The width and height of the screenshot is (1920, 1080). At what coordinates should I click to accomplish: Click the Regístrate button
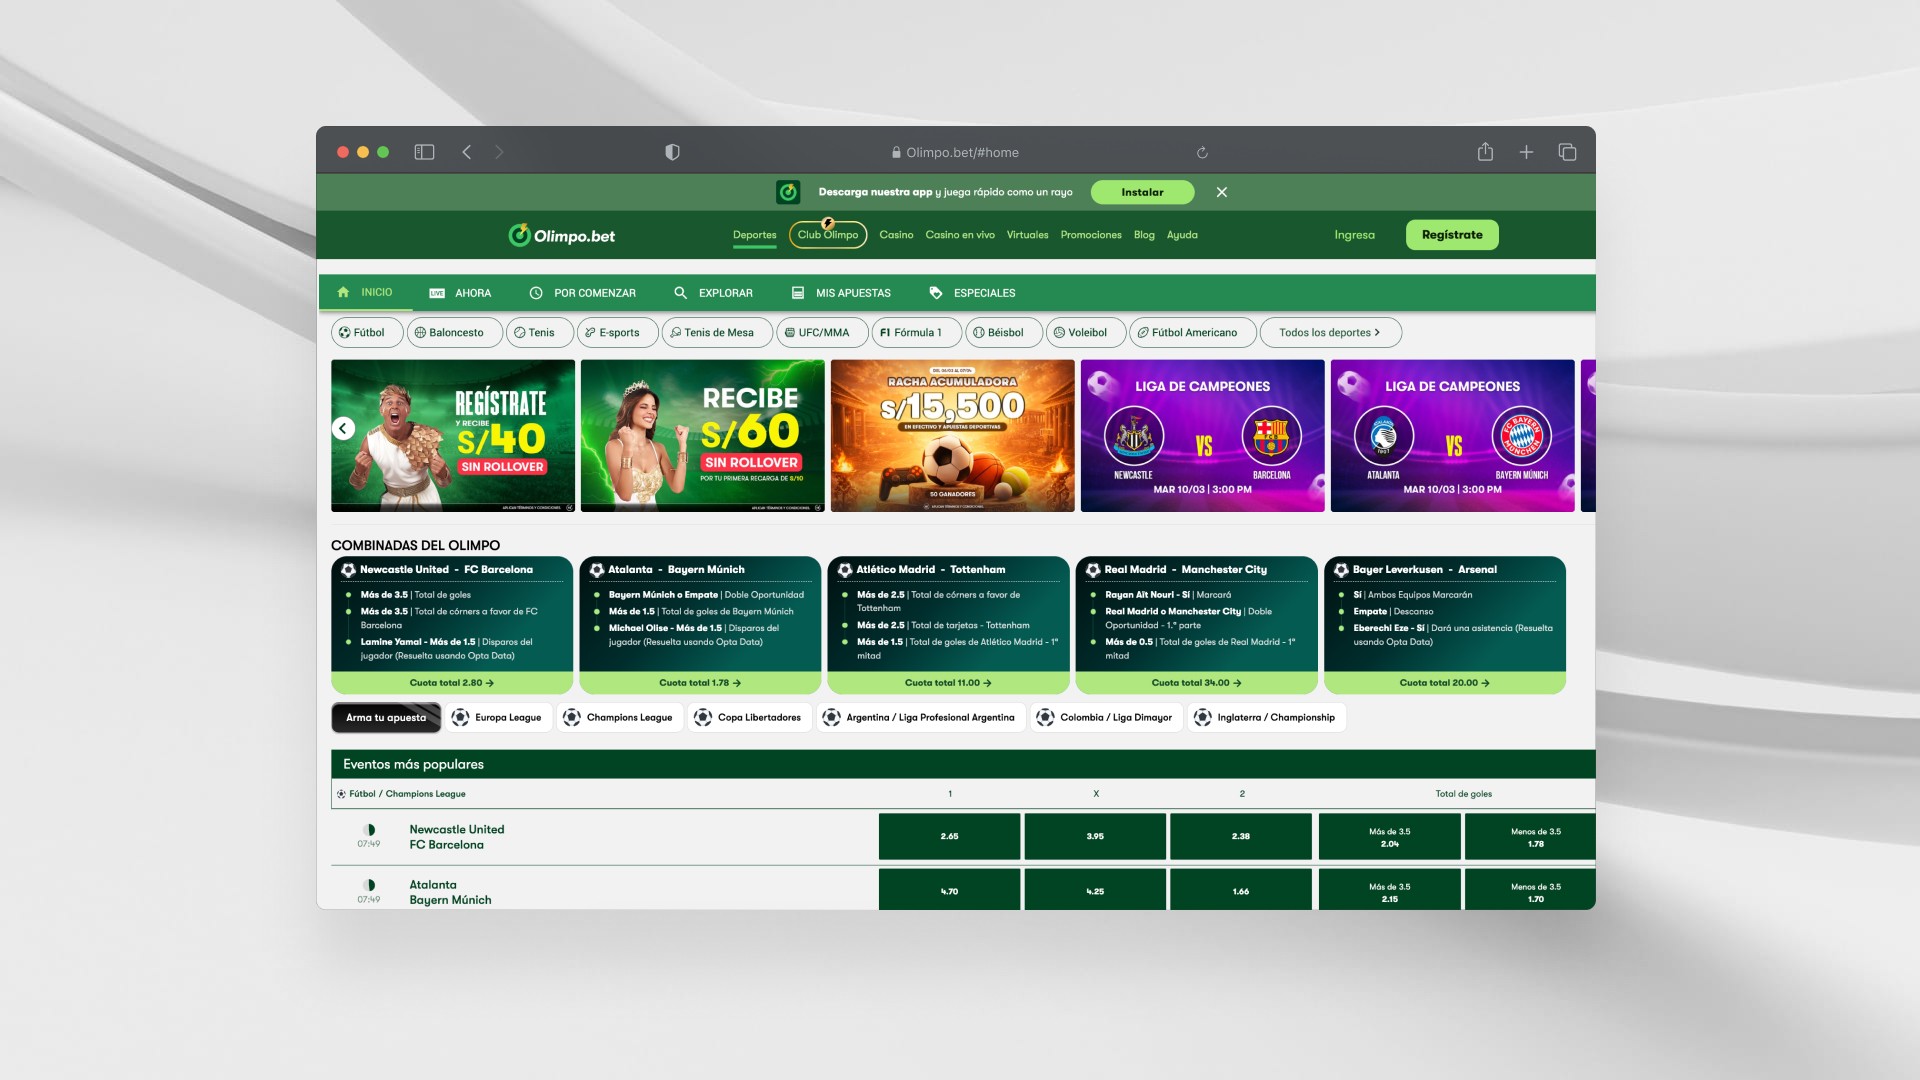click(1451, 235)
